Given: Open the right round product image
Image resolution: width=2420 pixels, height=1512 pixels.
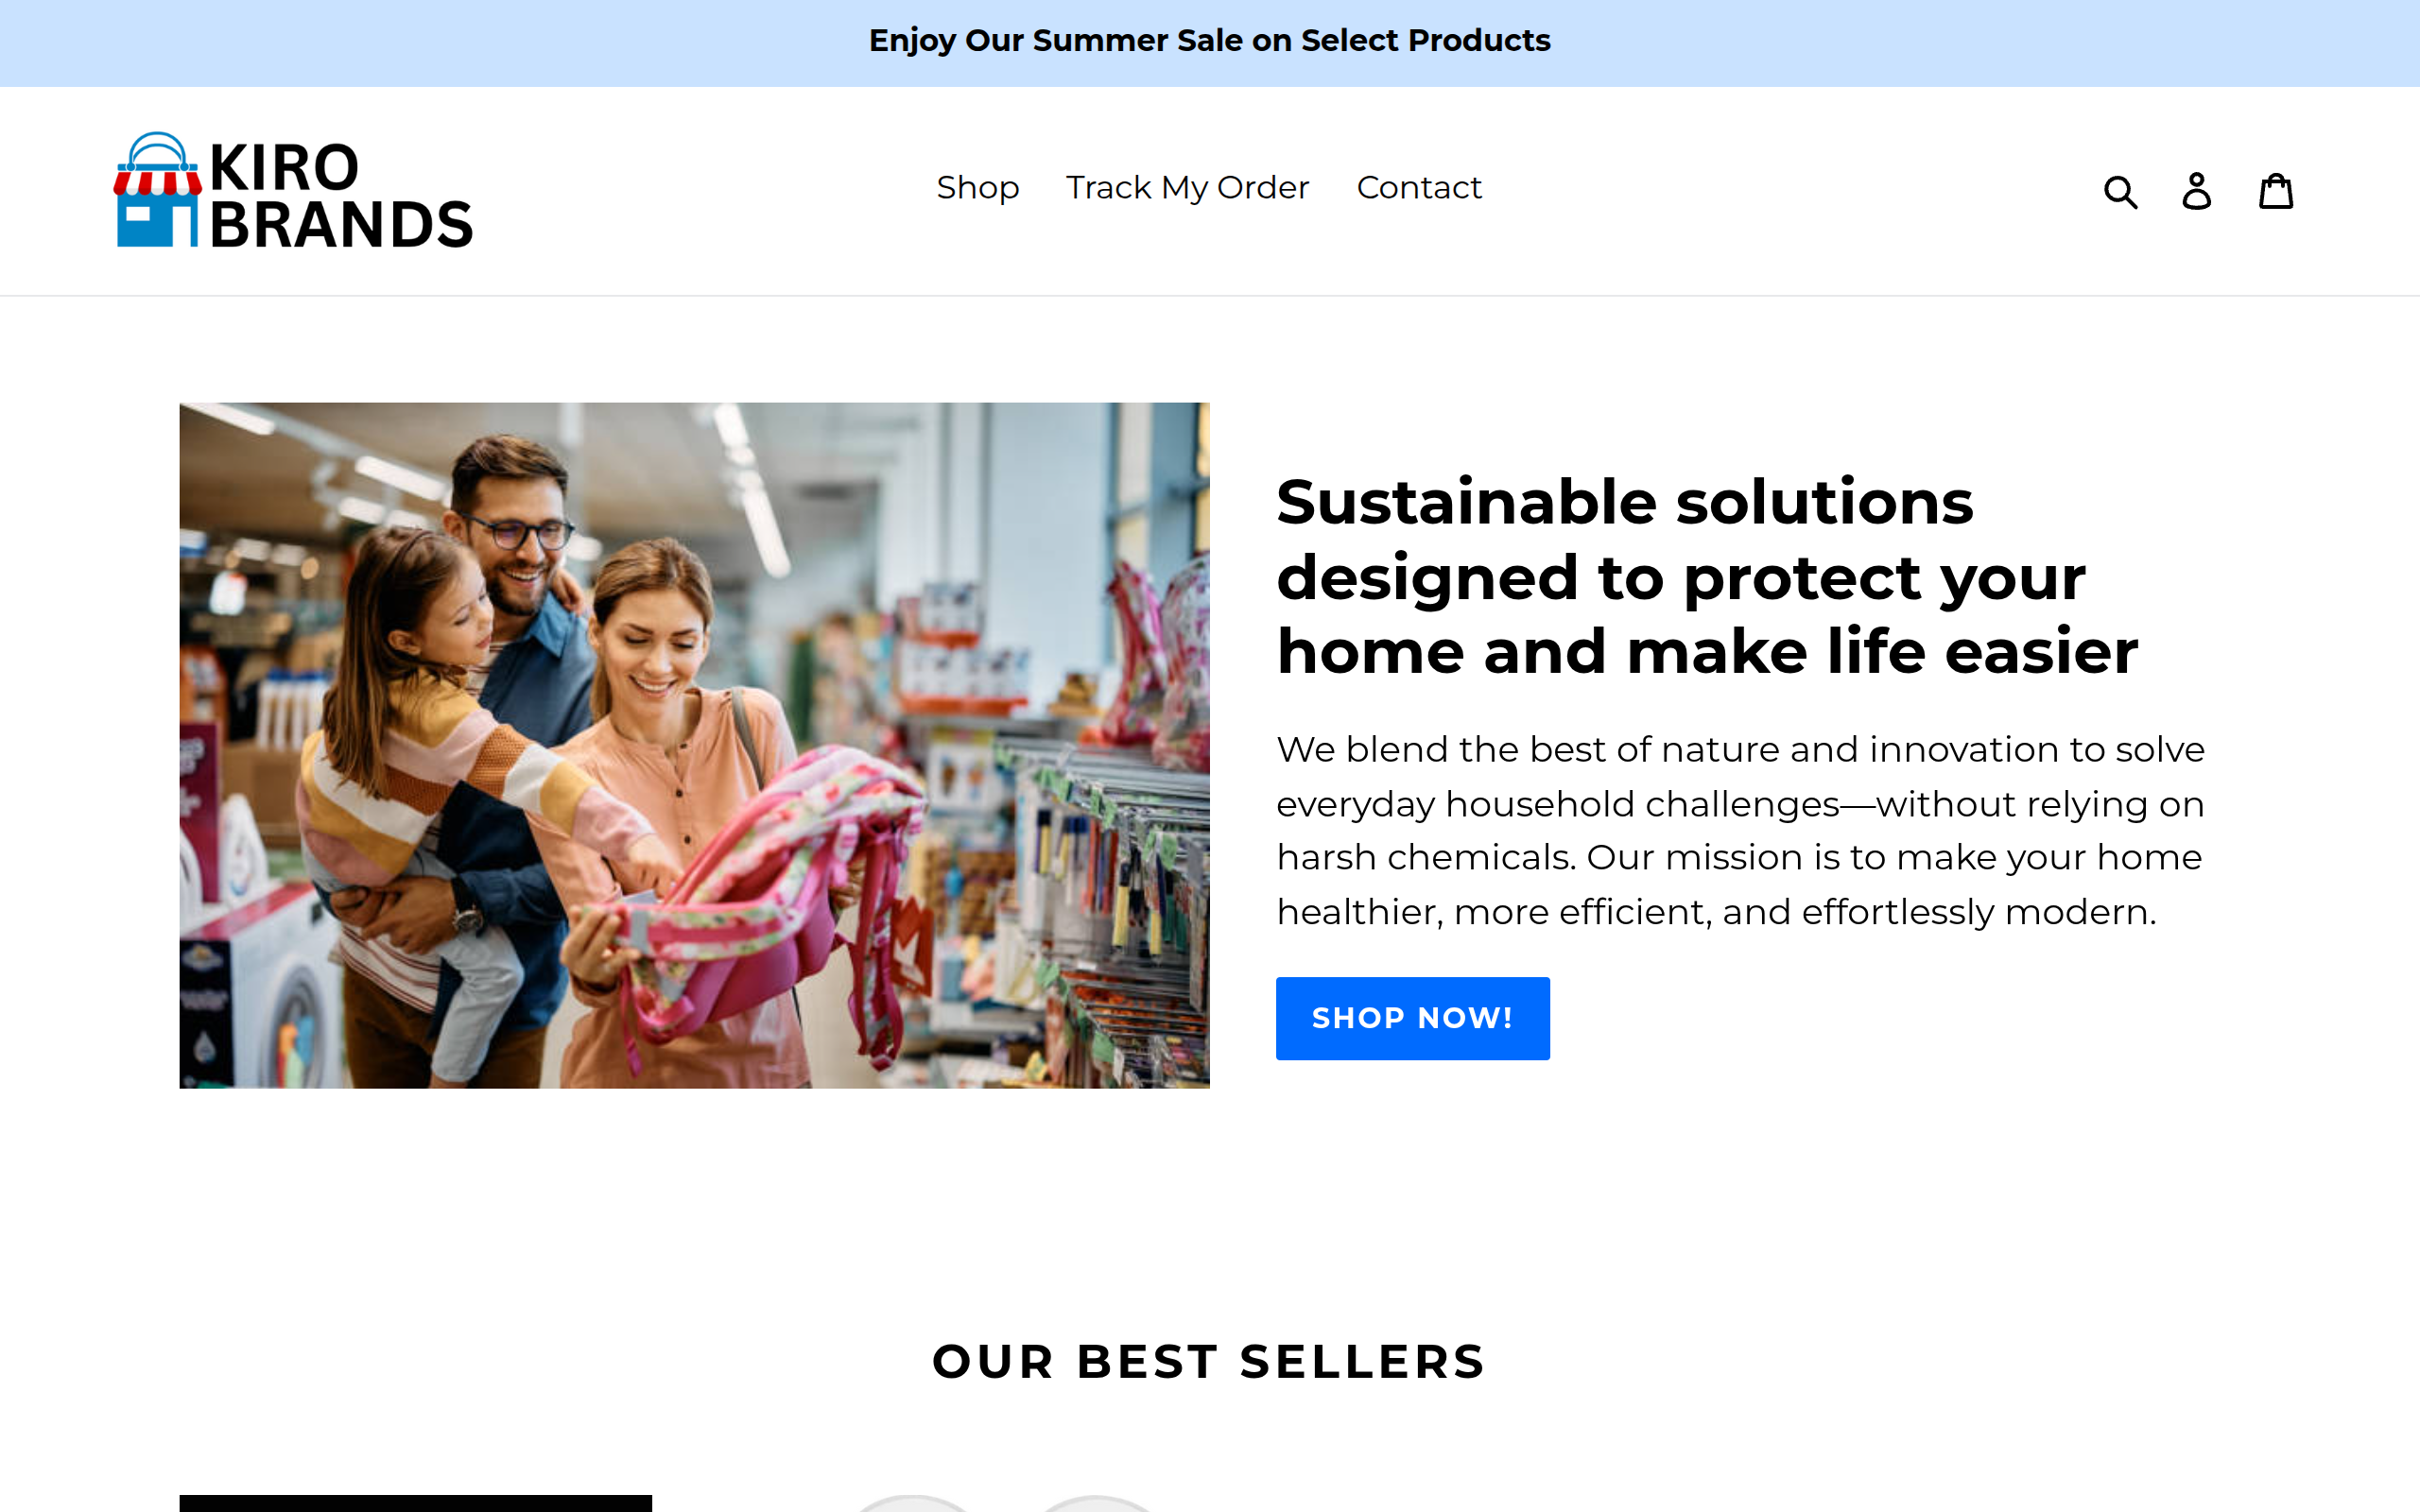Looking at the screenshot, I should (1097, 1504).
